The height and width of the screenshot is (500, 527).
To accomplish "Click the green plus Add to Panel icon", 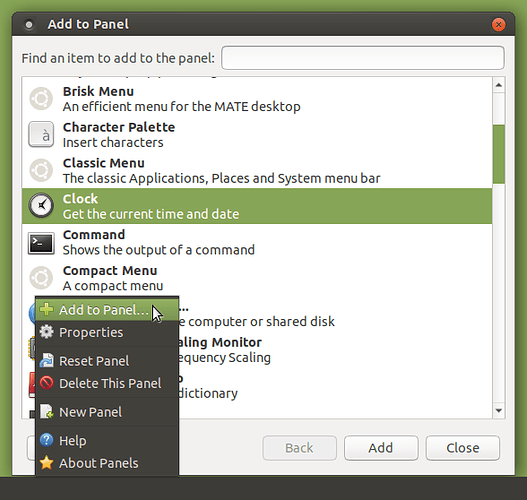I will pos(46,309).
